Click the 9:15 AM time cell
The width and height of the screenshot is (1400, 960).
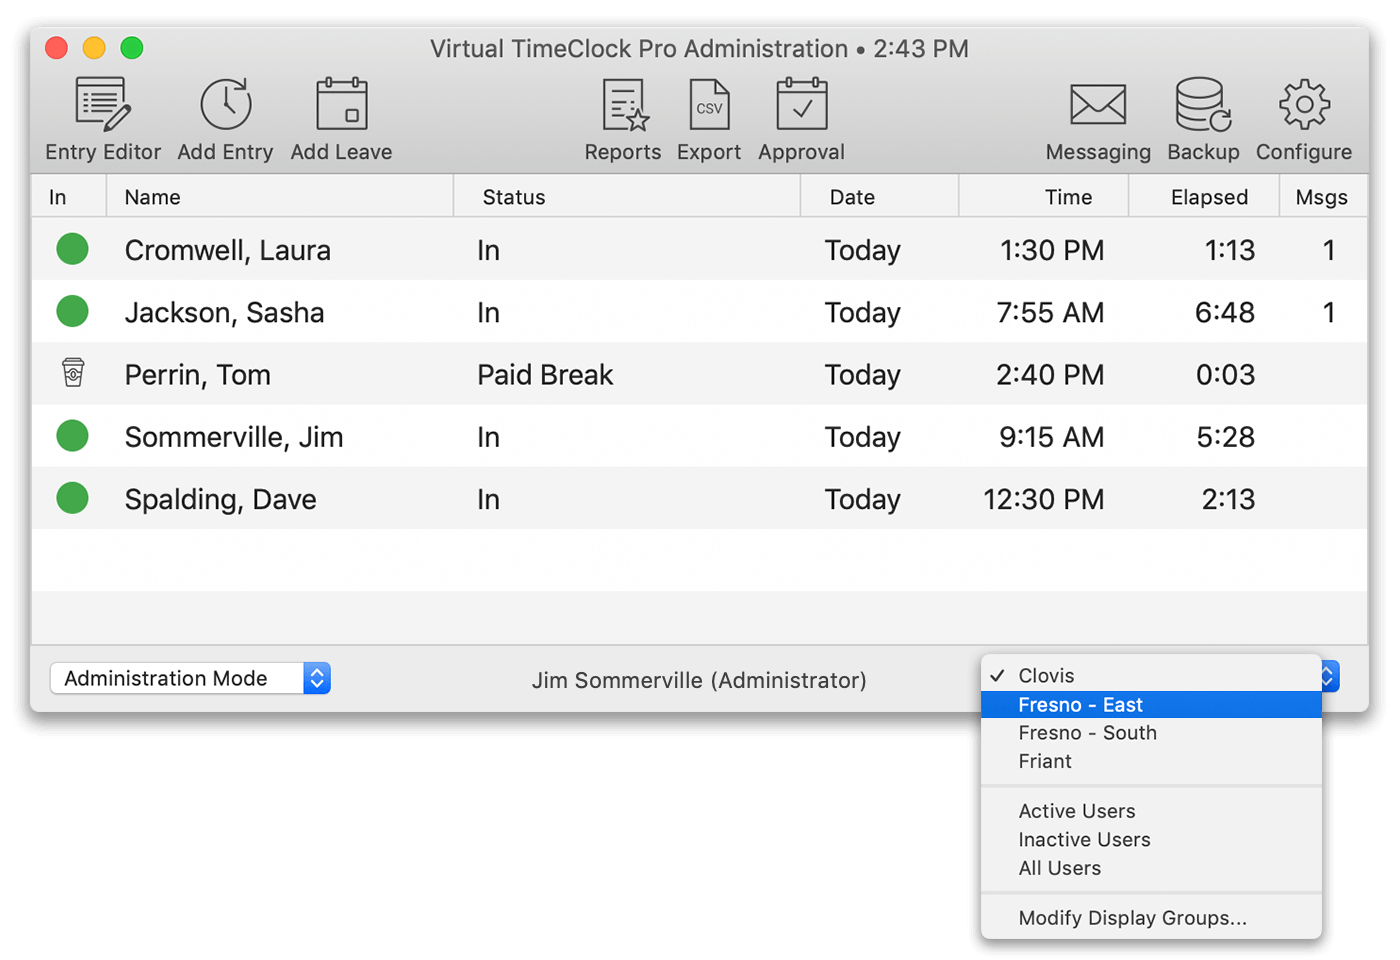coord(1052,437)
